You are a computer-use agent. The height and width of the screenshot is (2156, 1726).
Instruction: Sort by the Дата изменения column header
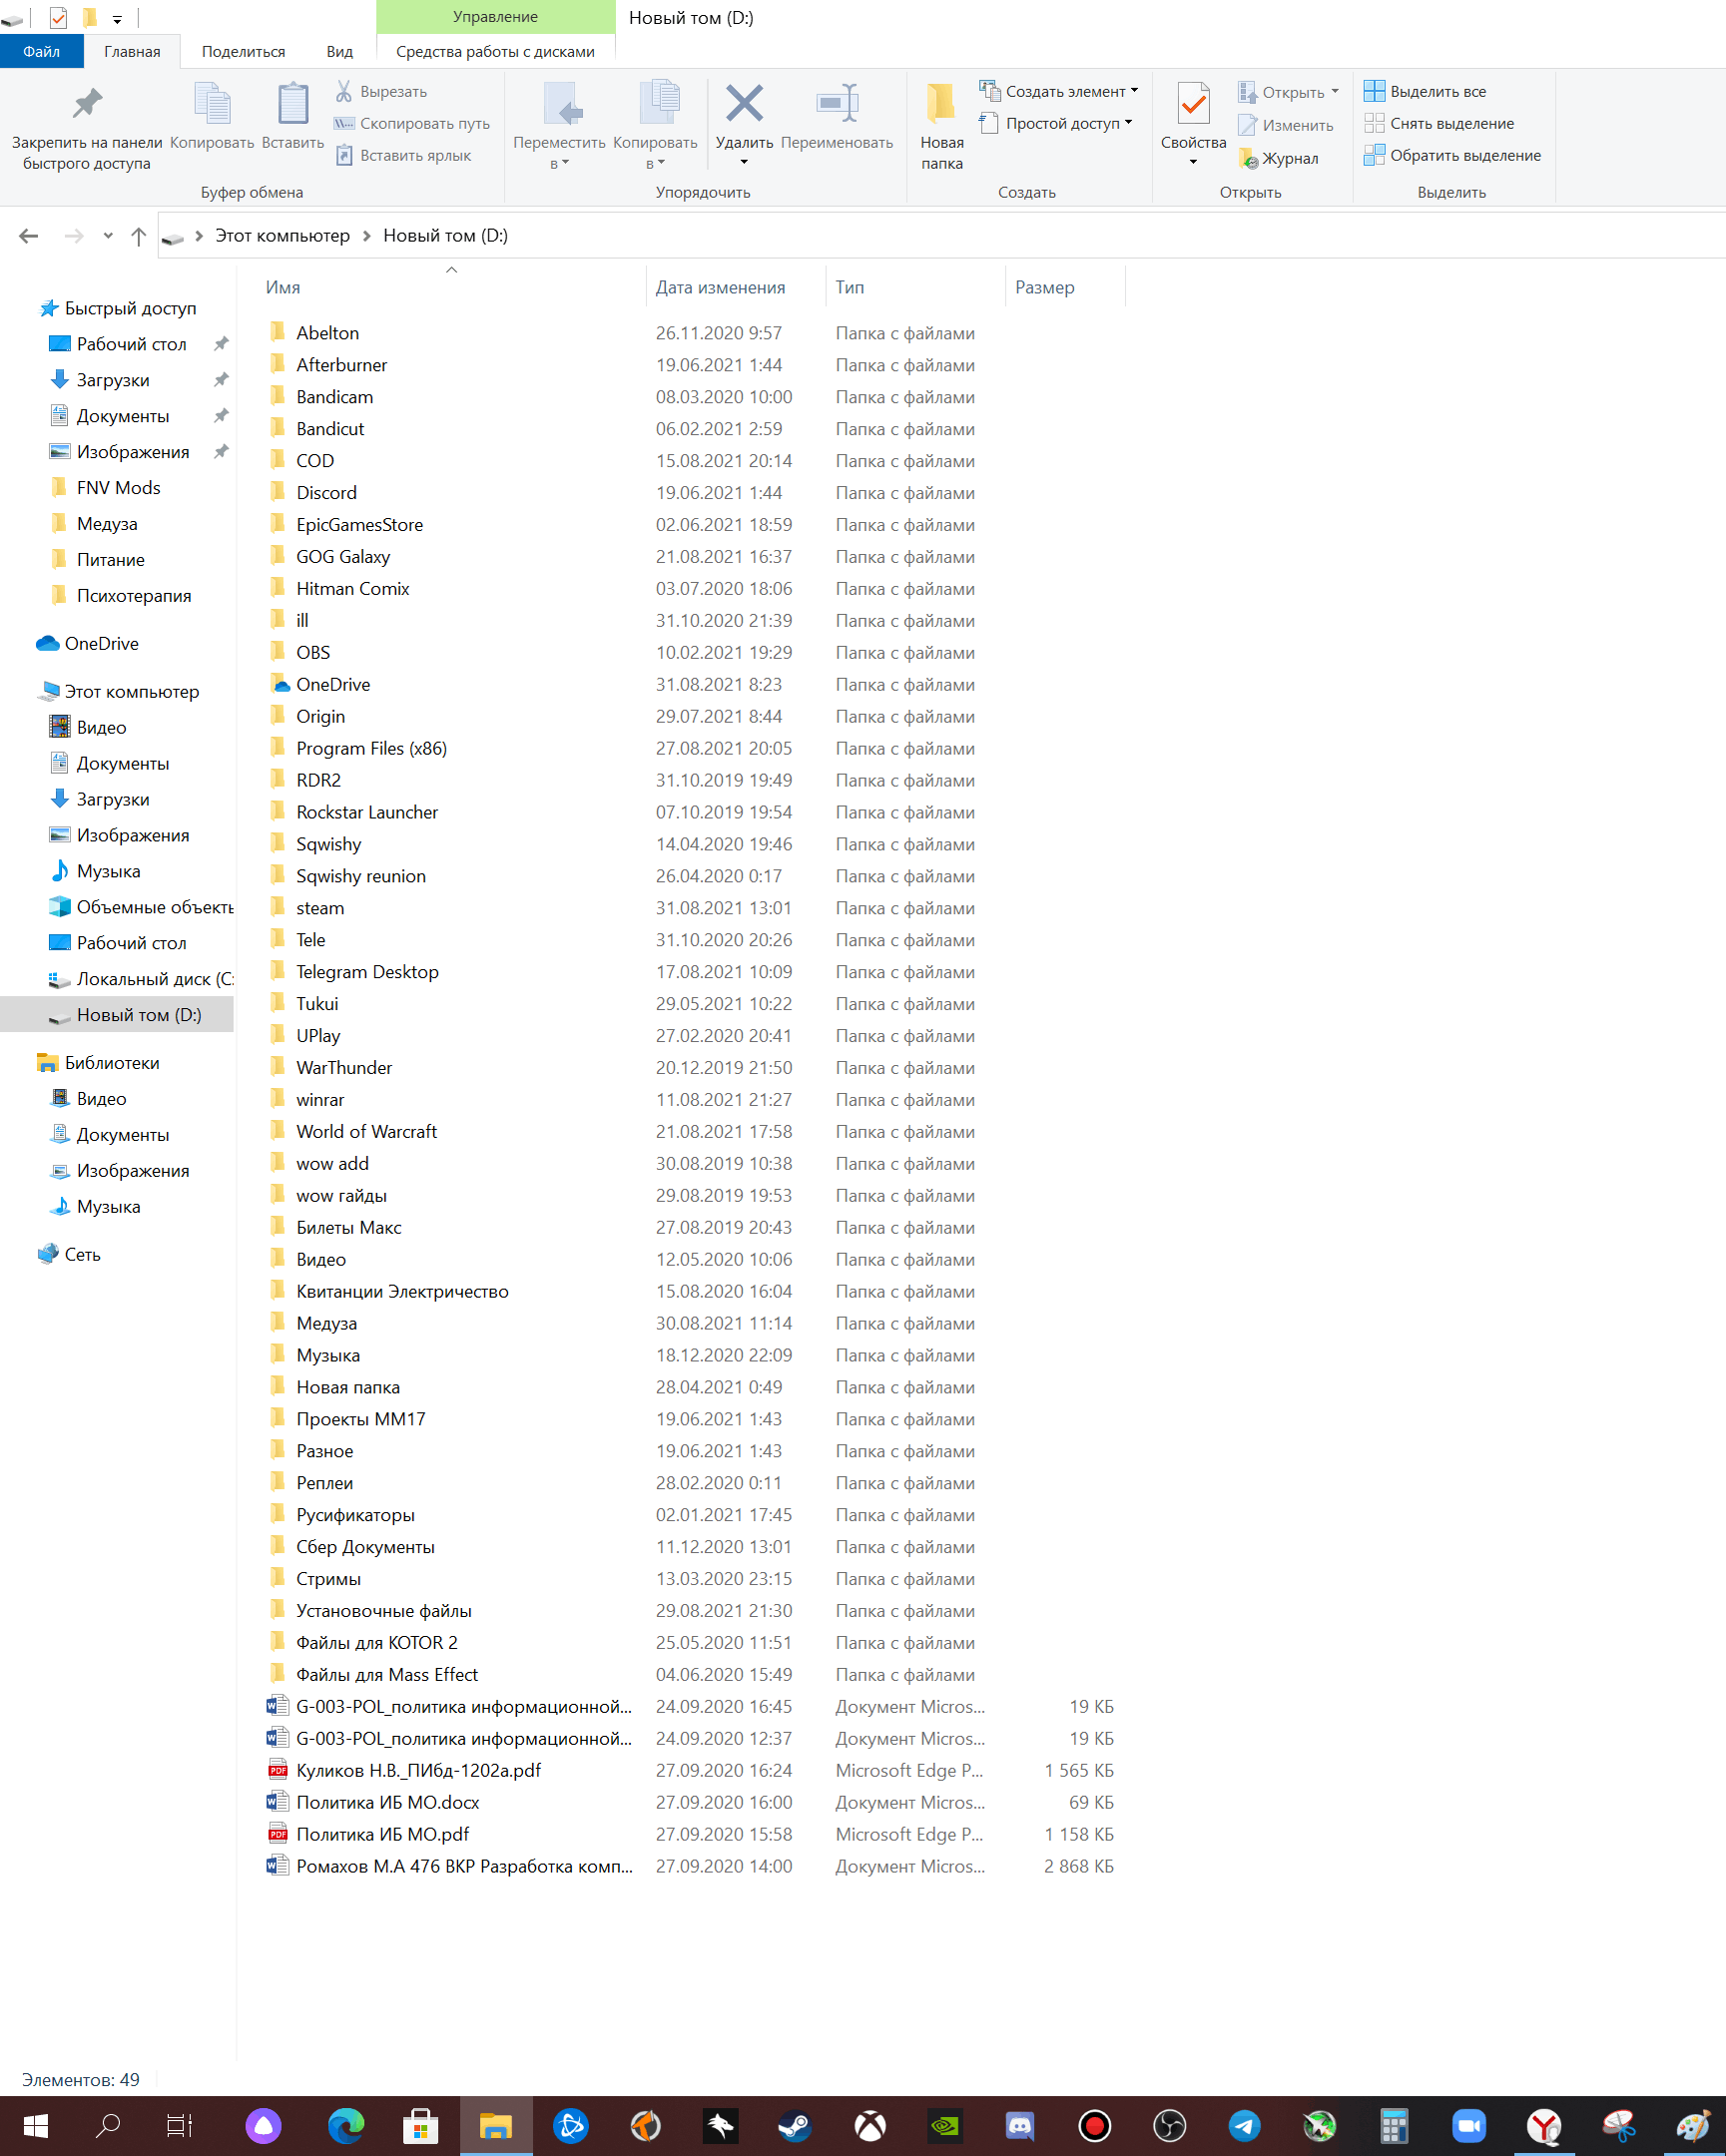coord(735,287)
